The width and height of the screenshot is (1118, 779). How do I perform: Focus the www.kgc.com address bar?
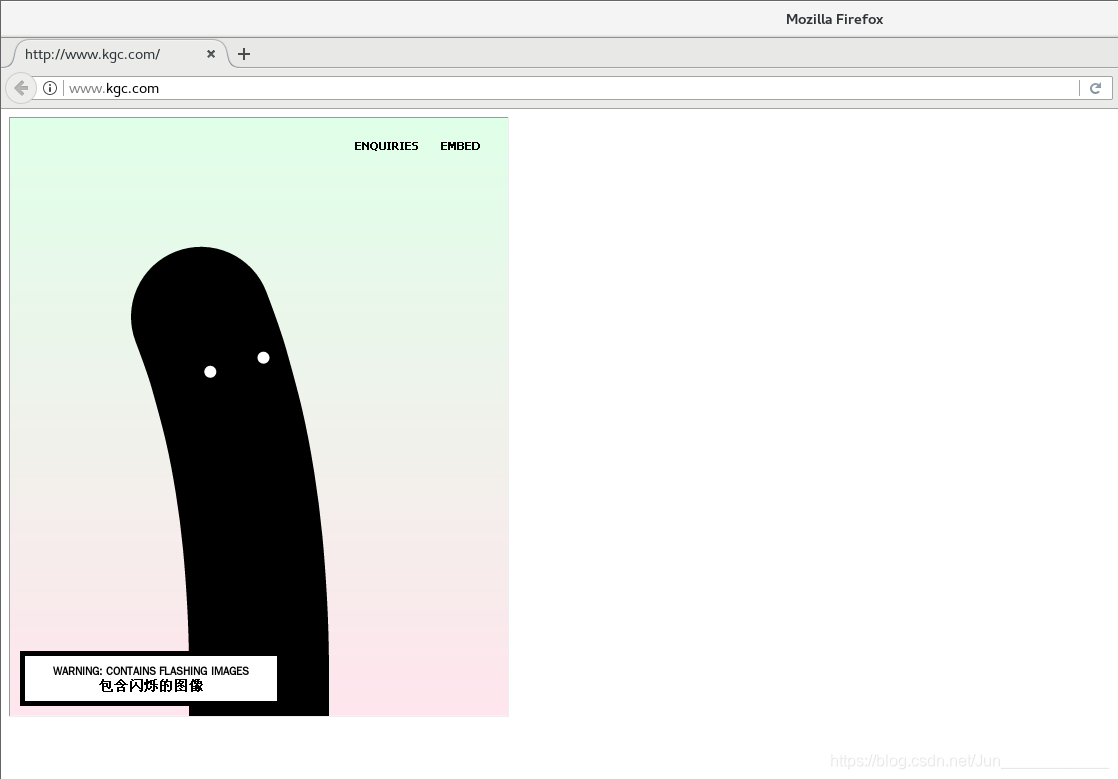(570, 88)
